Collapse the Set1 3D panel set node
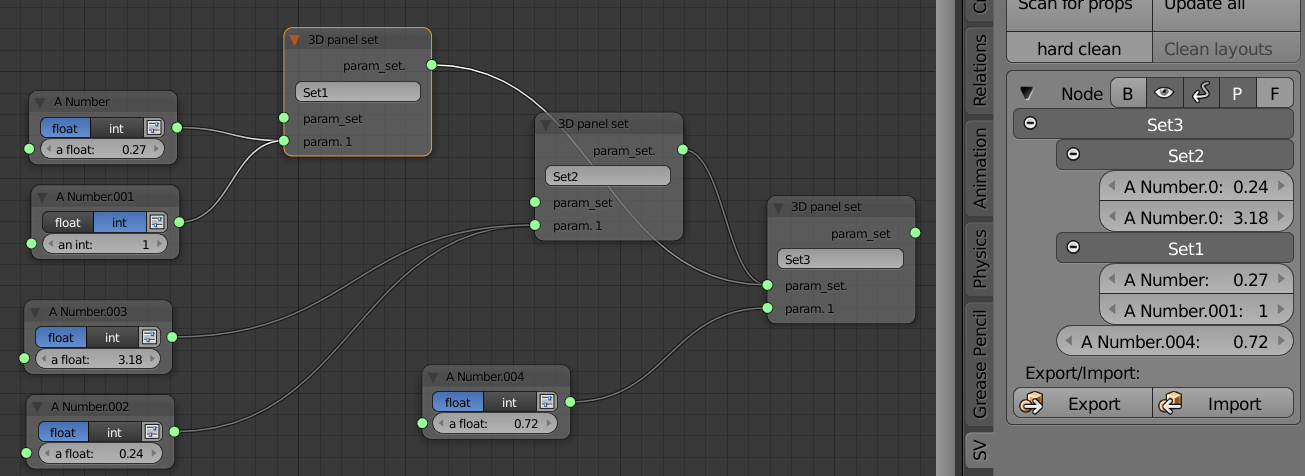 click(x=295, y=40)
